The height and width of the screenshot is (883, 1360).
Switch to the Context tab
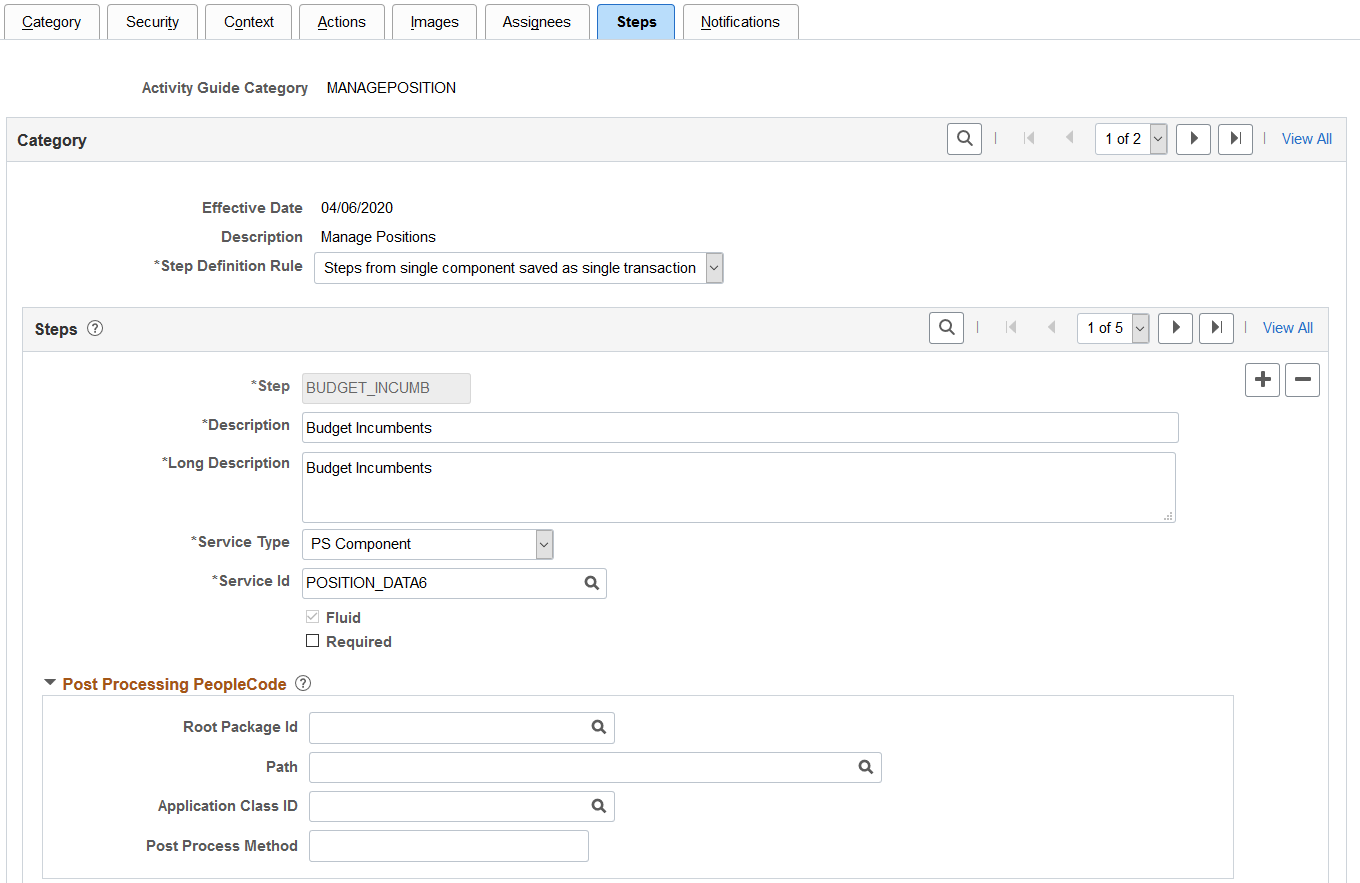(x=249, y=22)
